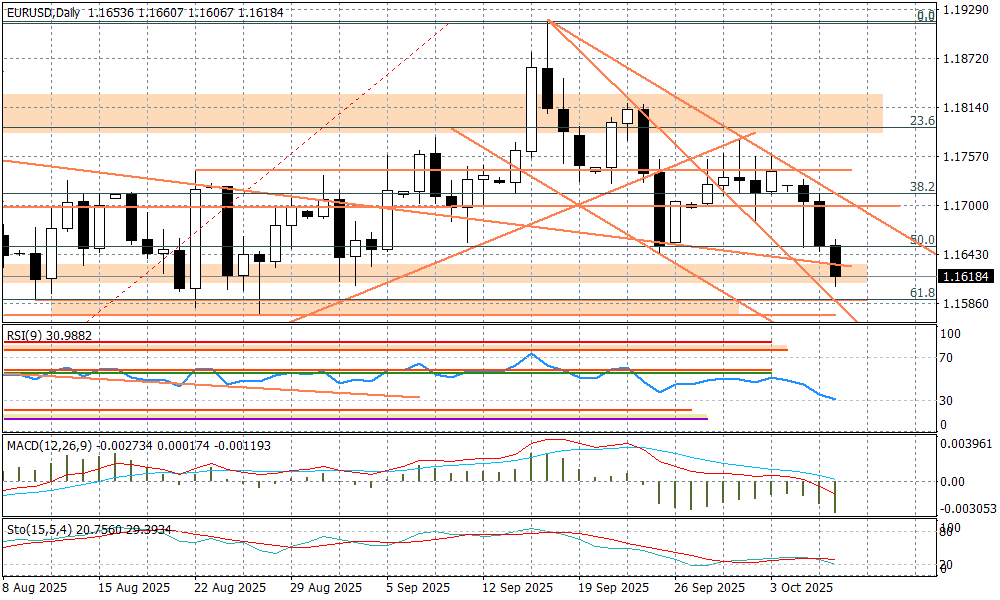Click the 12 Sep 2025 date label
This screenshot has width=1000, height=600.
point(517,588)
